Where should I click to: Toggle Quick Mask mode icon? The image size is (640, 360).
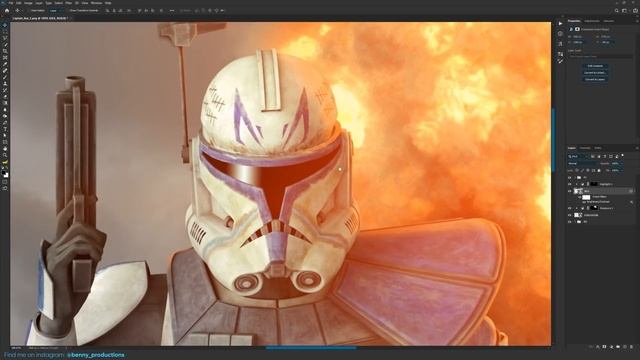(5, 182)
